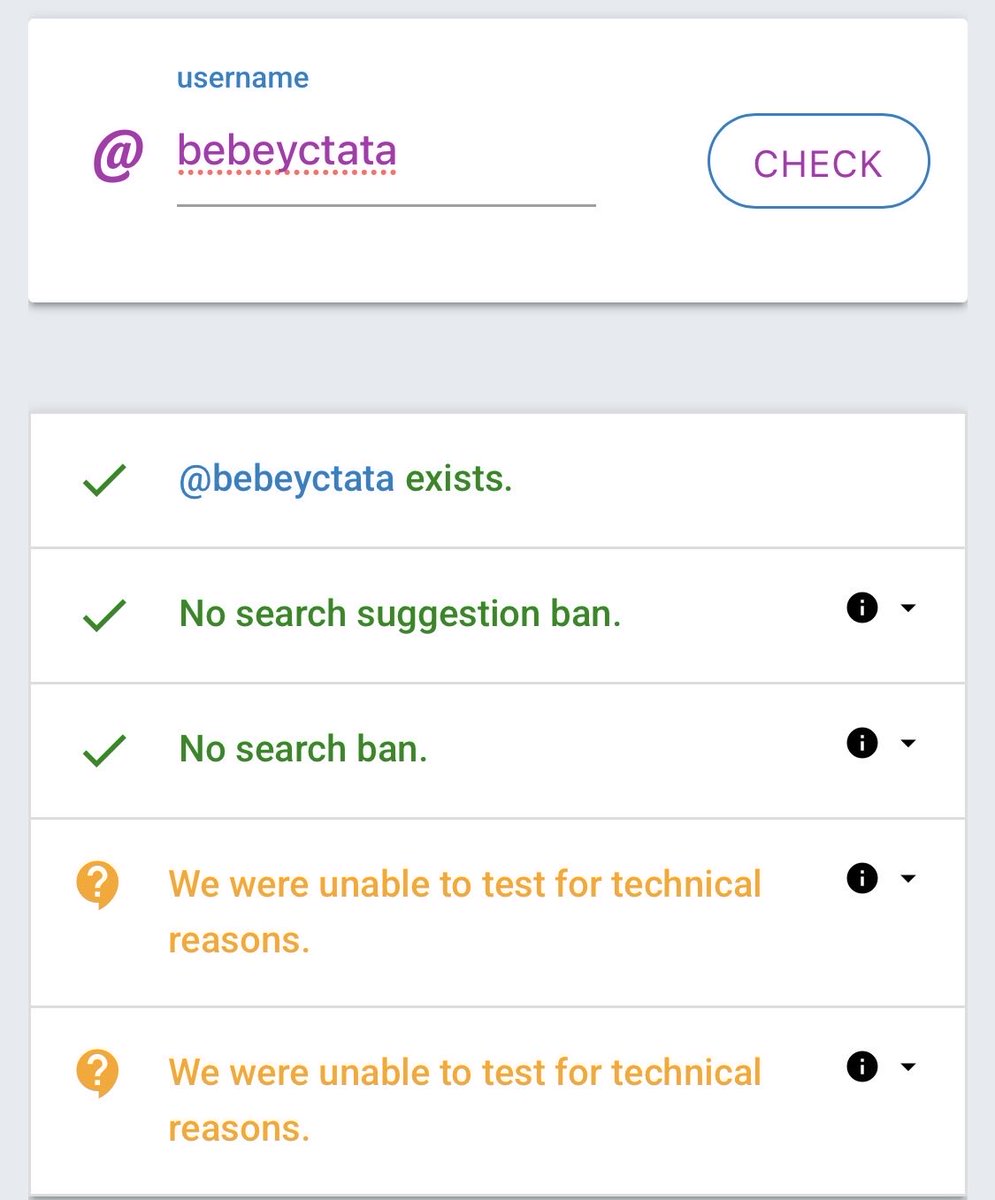This screenshot has height=1200, width=995.
Task: Show info for search suggestion ban
Action: coord(862,607)
